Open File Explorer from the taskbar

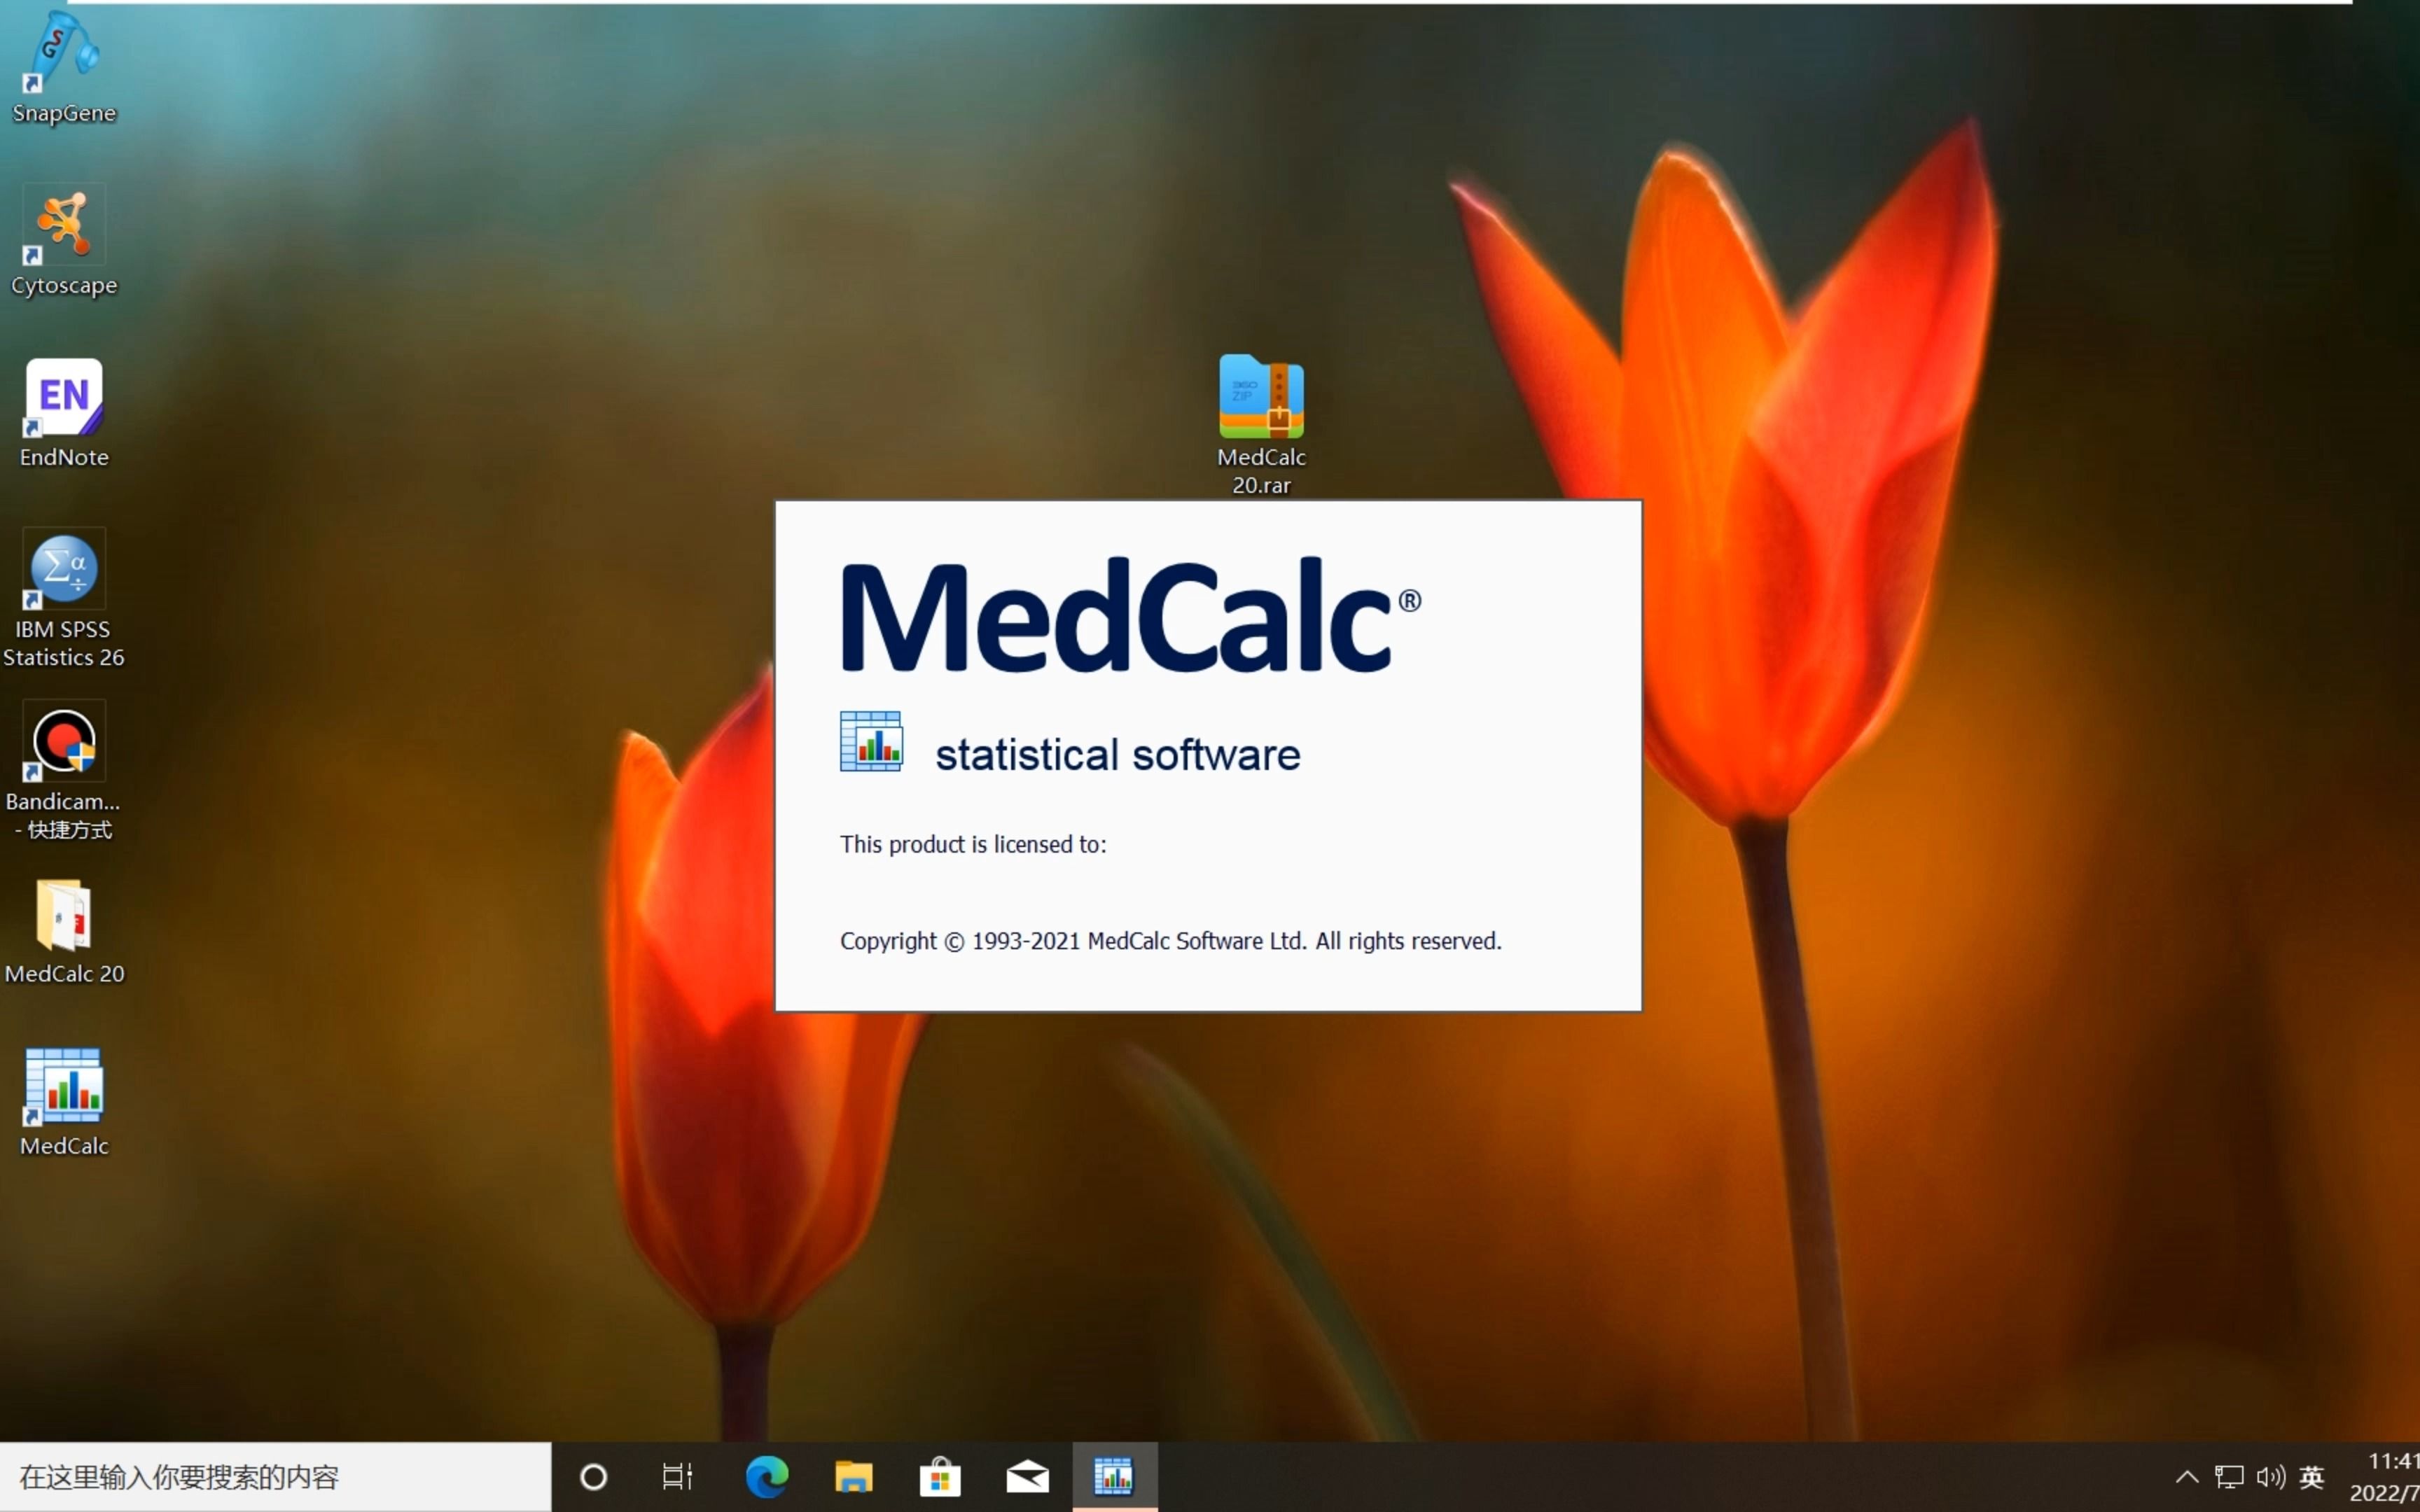pyautogui.click(x=853, y=1477)
